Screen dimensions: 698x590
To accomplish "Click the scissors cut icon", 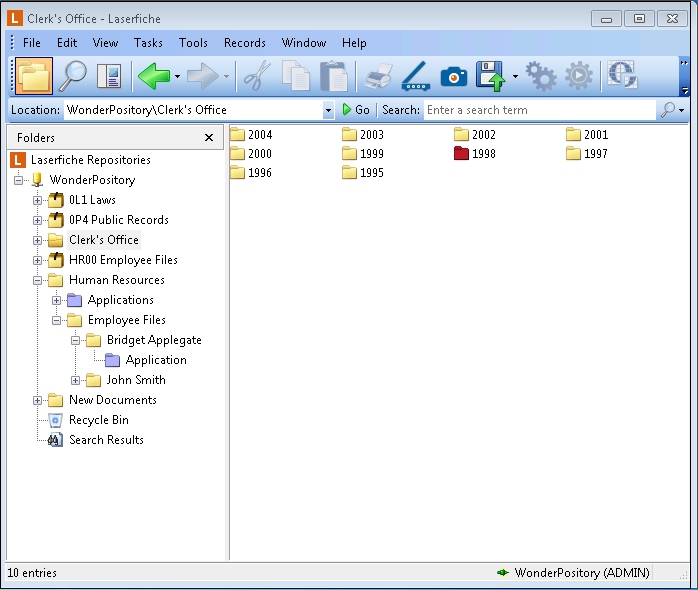I will (x=257, y=76).
